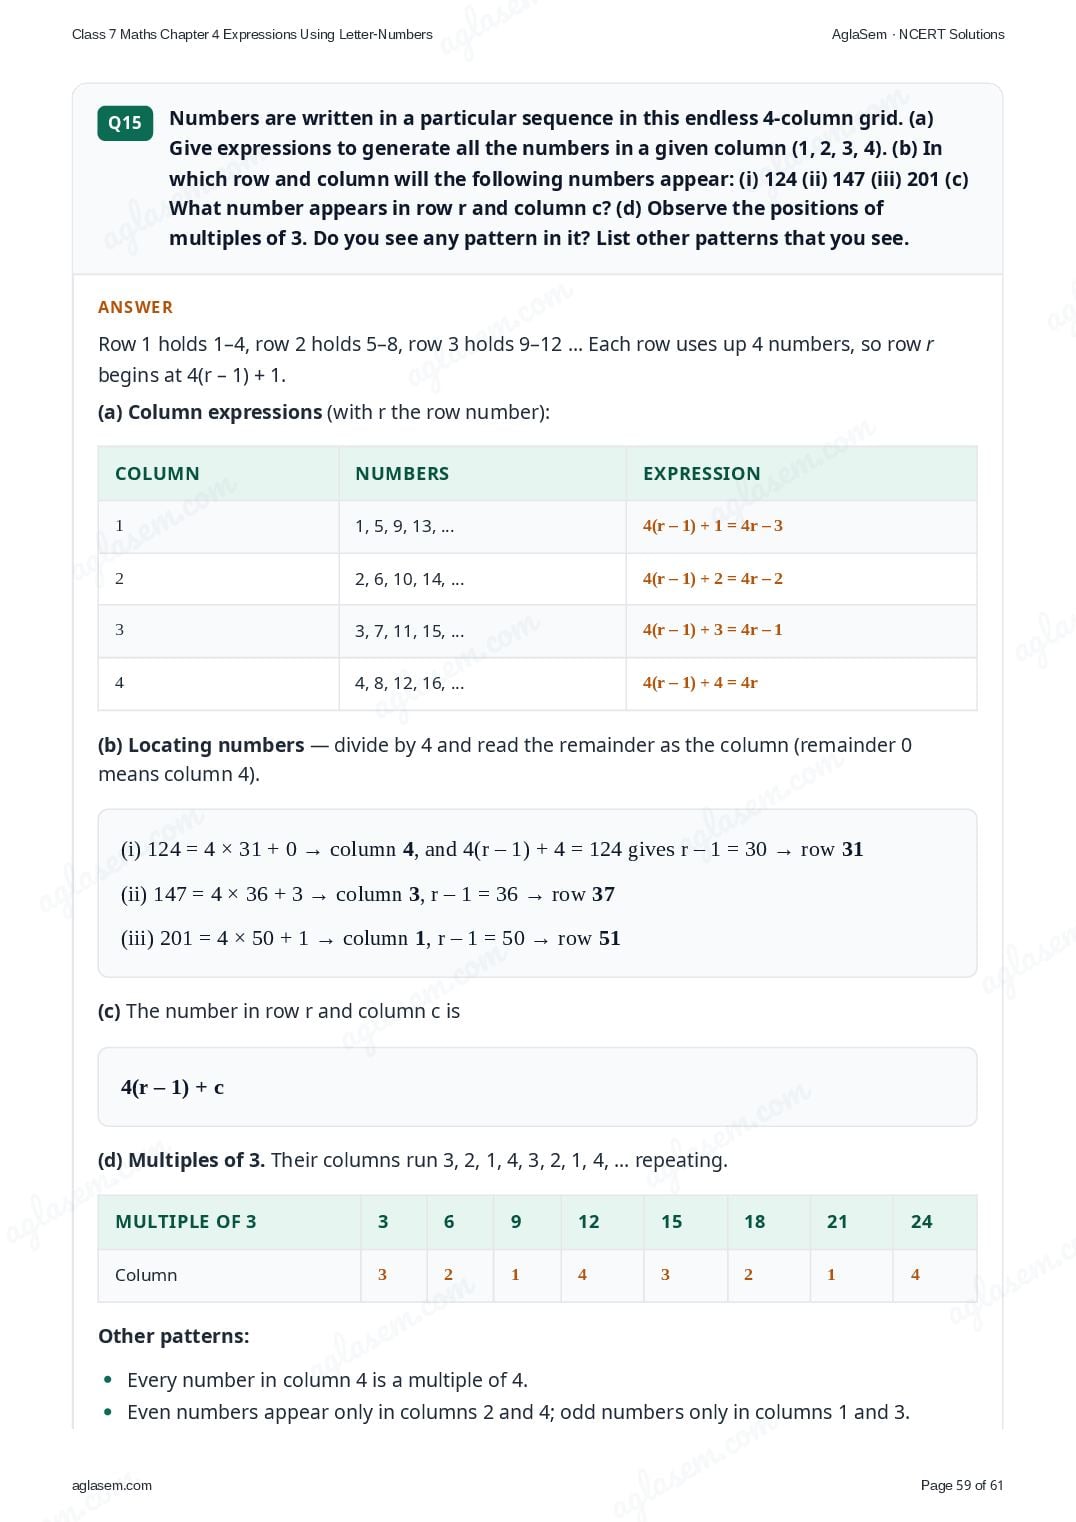
Task: Click the Other patterns heading
Action: (174, 1336)
